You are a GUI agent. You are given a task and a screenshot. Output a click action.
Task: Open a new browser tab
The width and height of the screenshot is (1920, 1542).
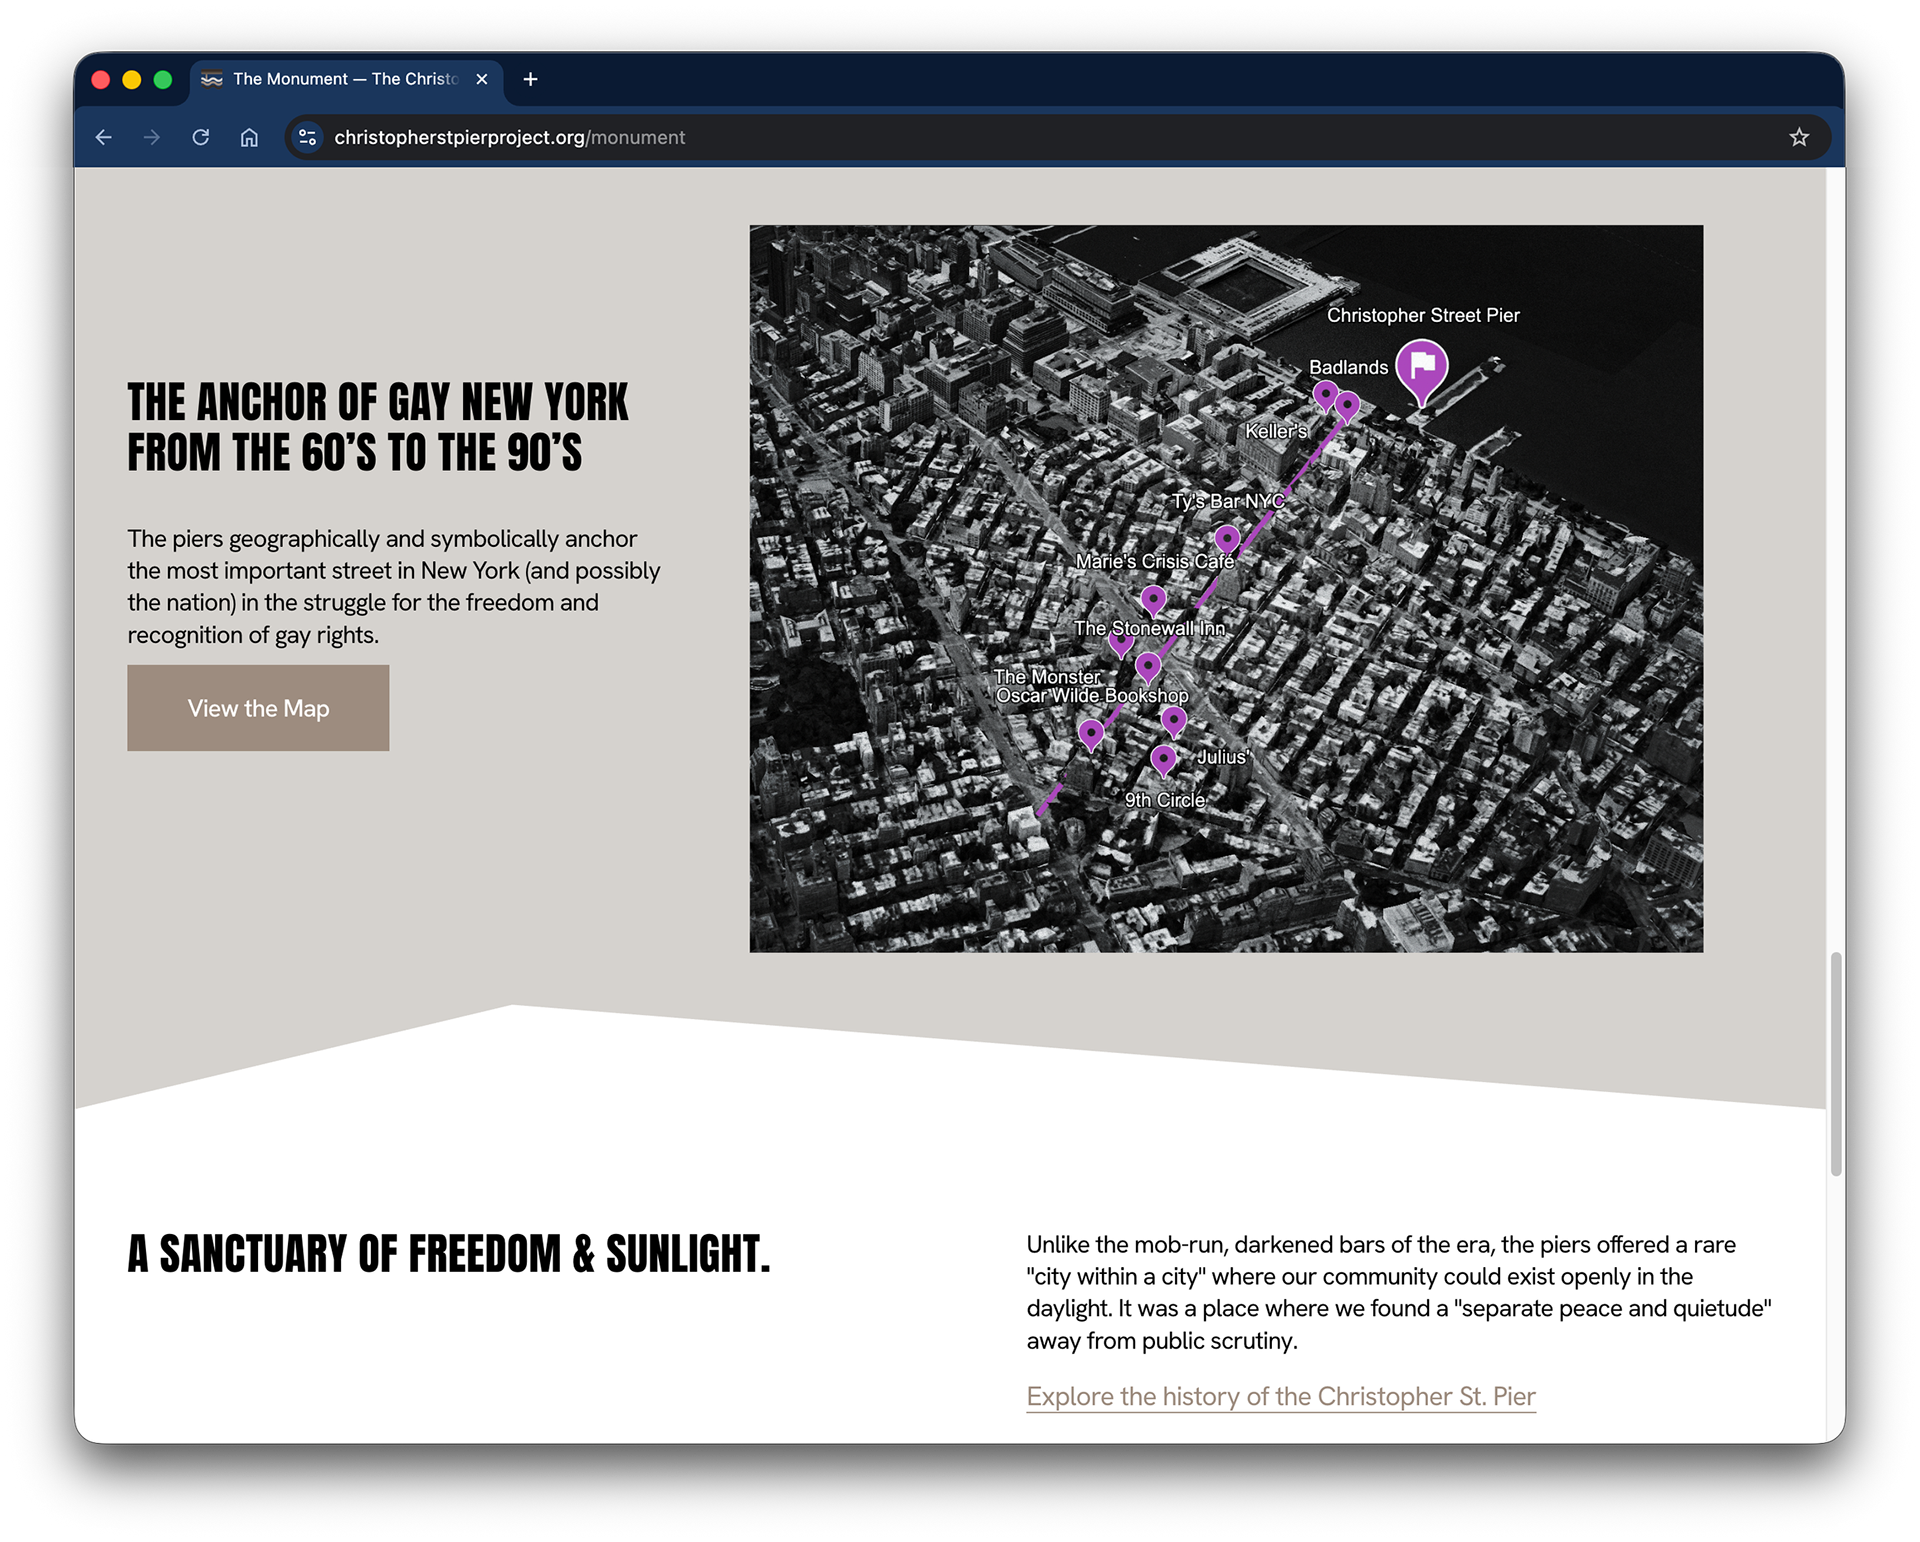click(x=531, y=79)
